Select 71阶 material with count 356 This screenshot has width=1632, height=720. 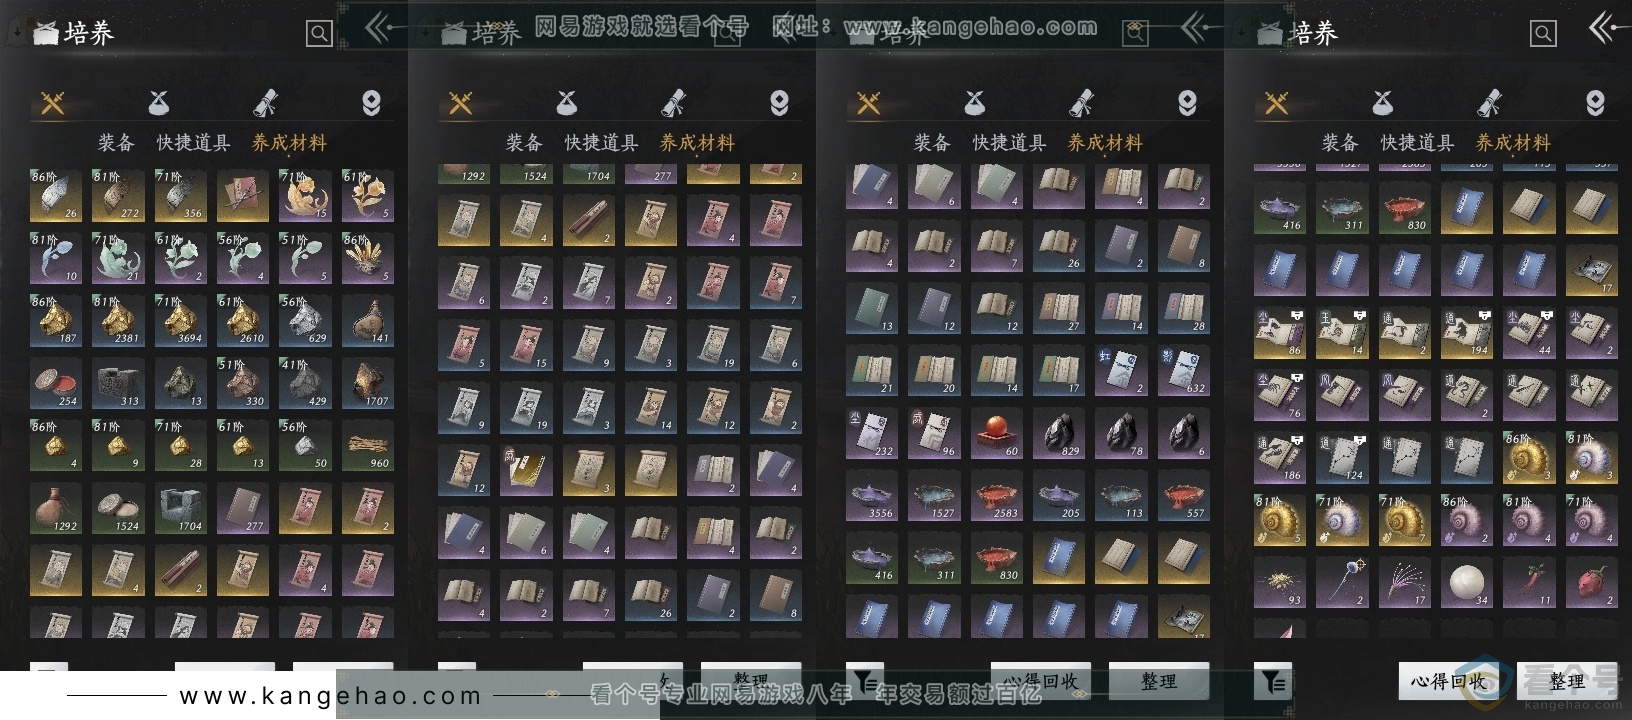pos(180,195)
